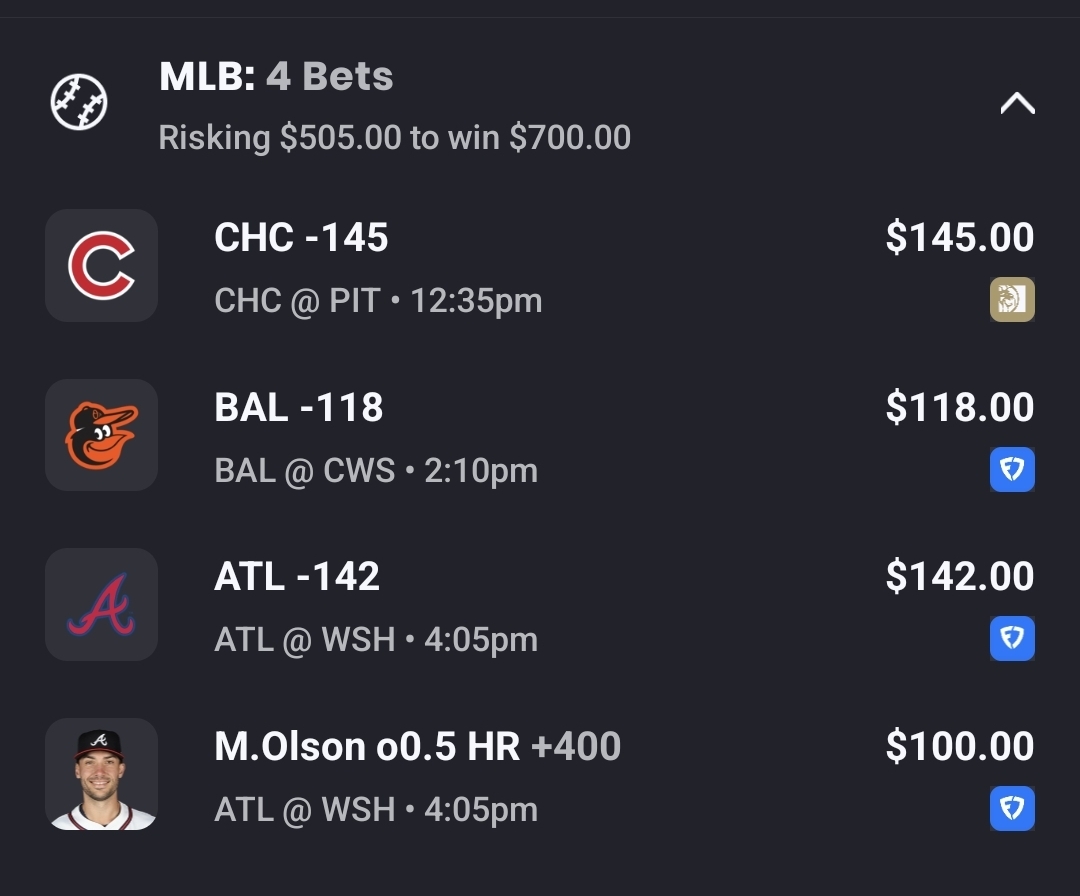Click the blue sportsbook icon for Olson HR bet

coord(1012,809)
